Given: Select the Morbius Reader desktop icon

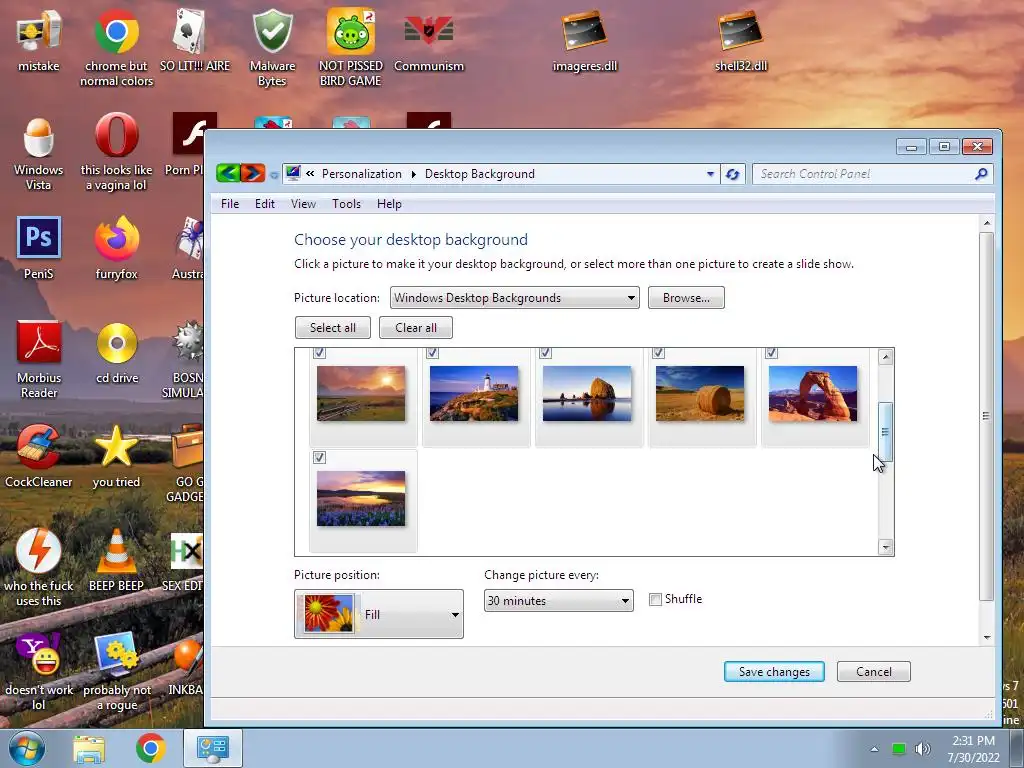Looking at the screenshot, I should pyautogui.click(x=39, y=359).
